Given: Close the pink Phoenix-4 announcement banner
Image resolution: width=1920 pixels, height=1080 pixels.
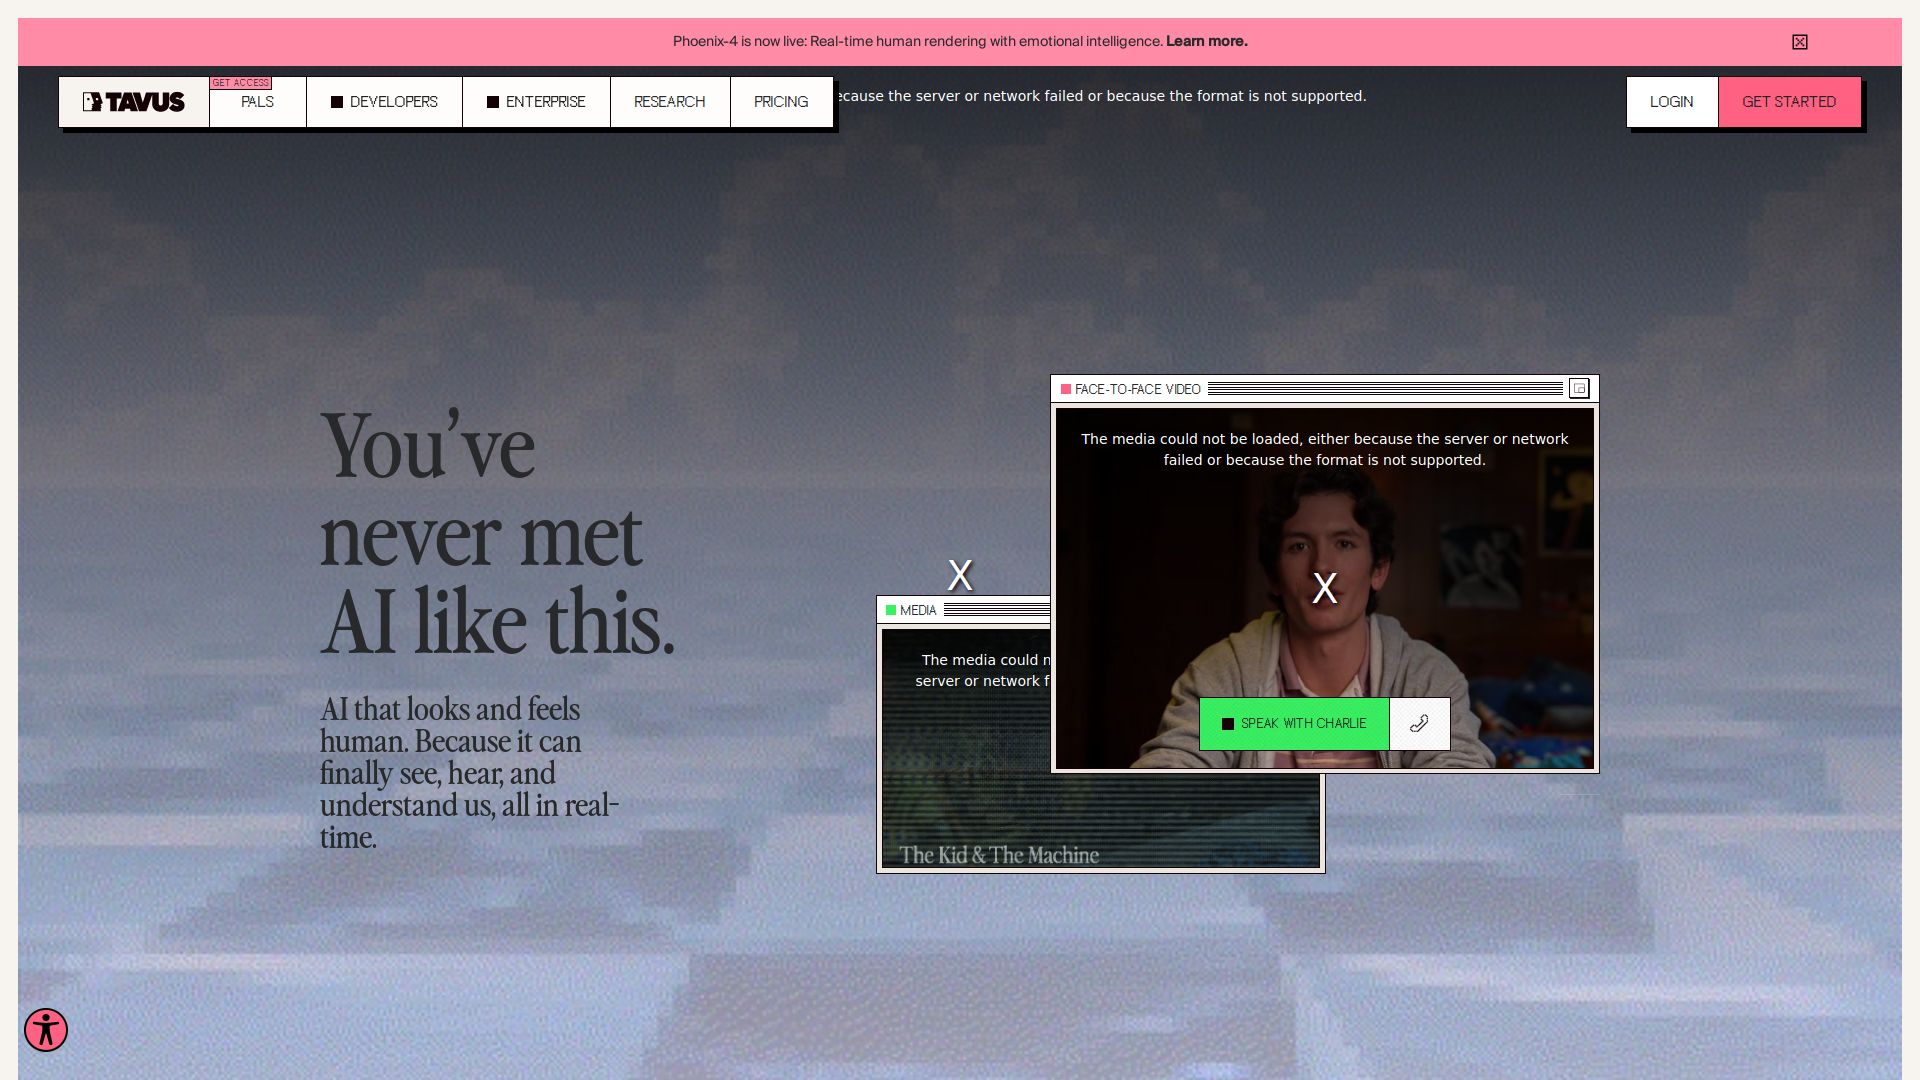Looking at the screenshot, I should click(x=1799, y=42).
